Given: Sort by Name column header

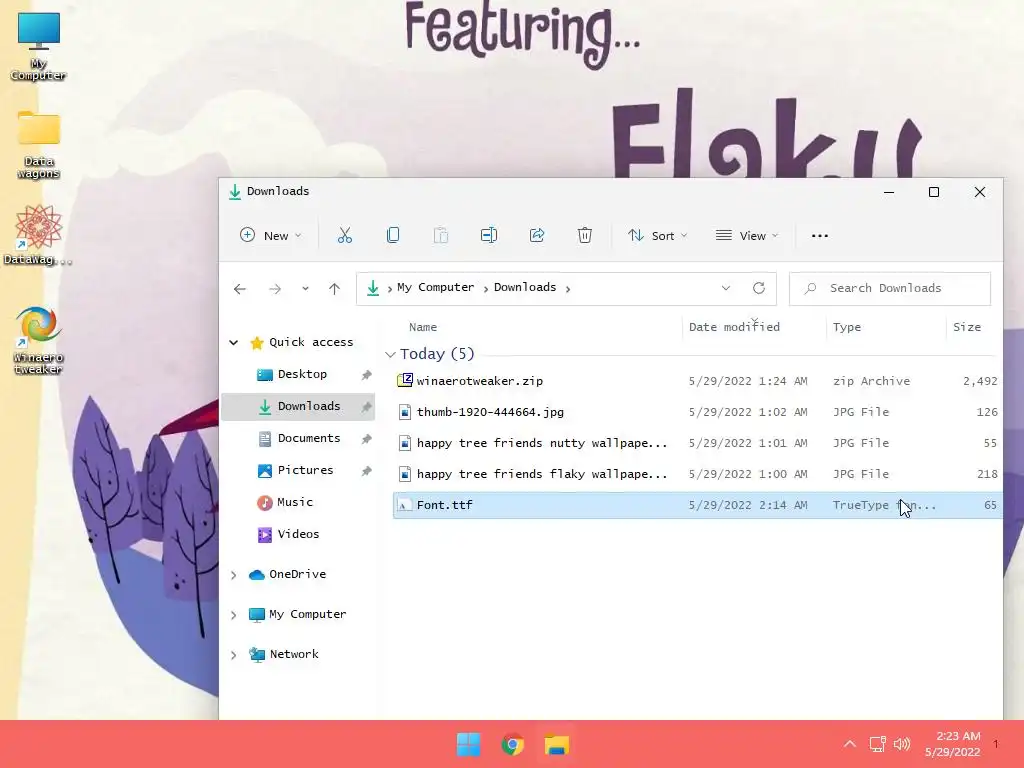Looking at the screenshot, I should (423, 327).
